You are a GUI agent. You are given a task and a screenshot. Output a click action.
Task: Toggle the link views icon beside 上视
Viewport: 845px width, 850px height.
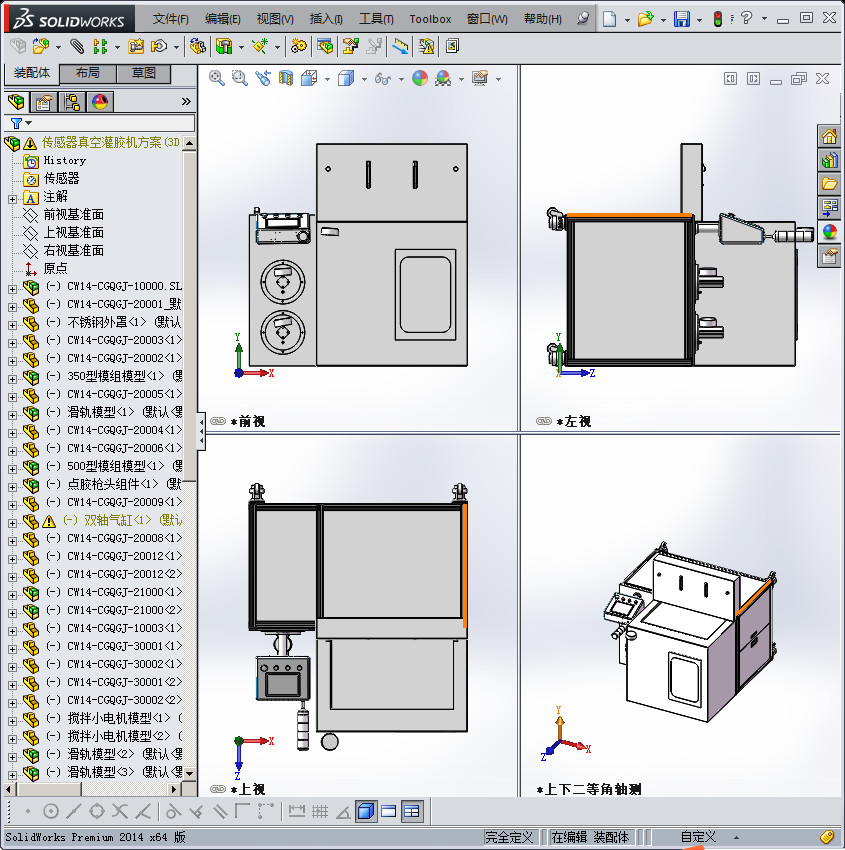click(x=218, y=789)
